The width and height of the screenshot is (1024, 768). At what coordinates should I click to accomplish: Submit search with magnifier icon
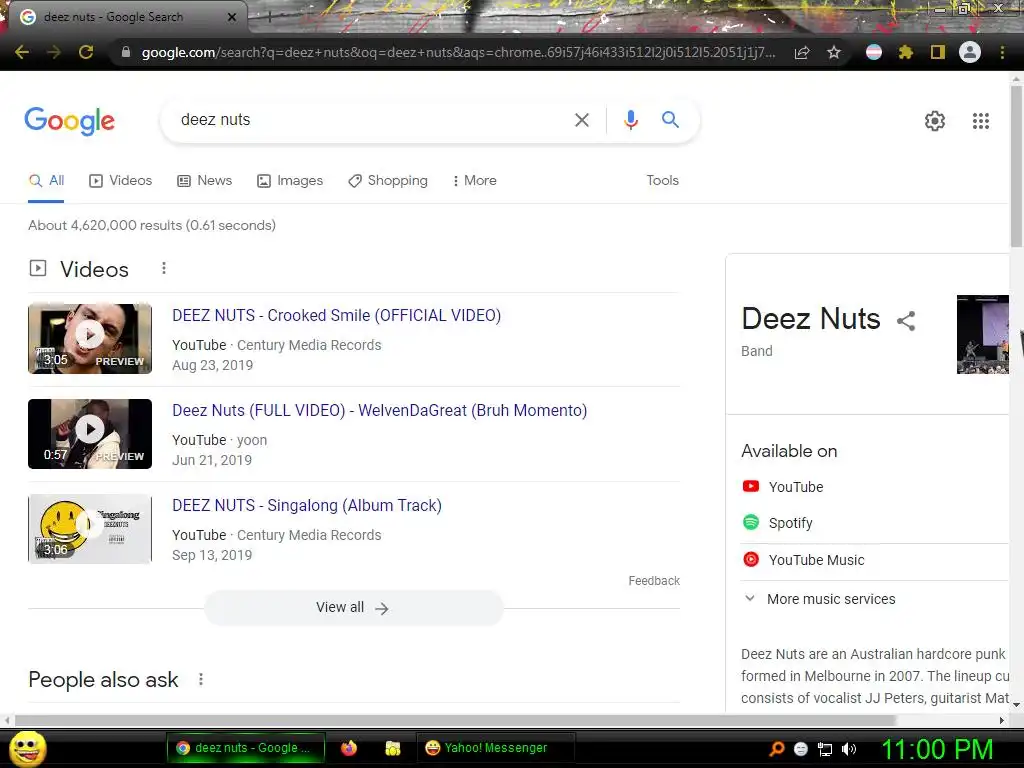pyautogui.click(x=670, y=120)
